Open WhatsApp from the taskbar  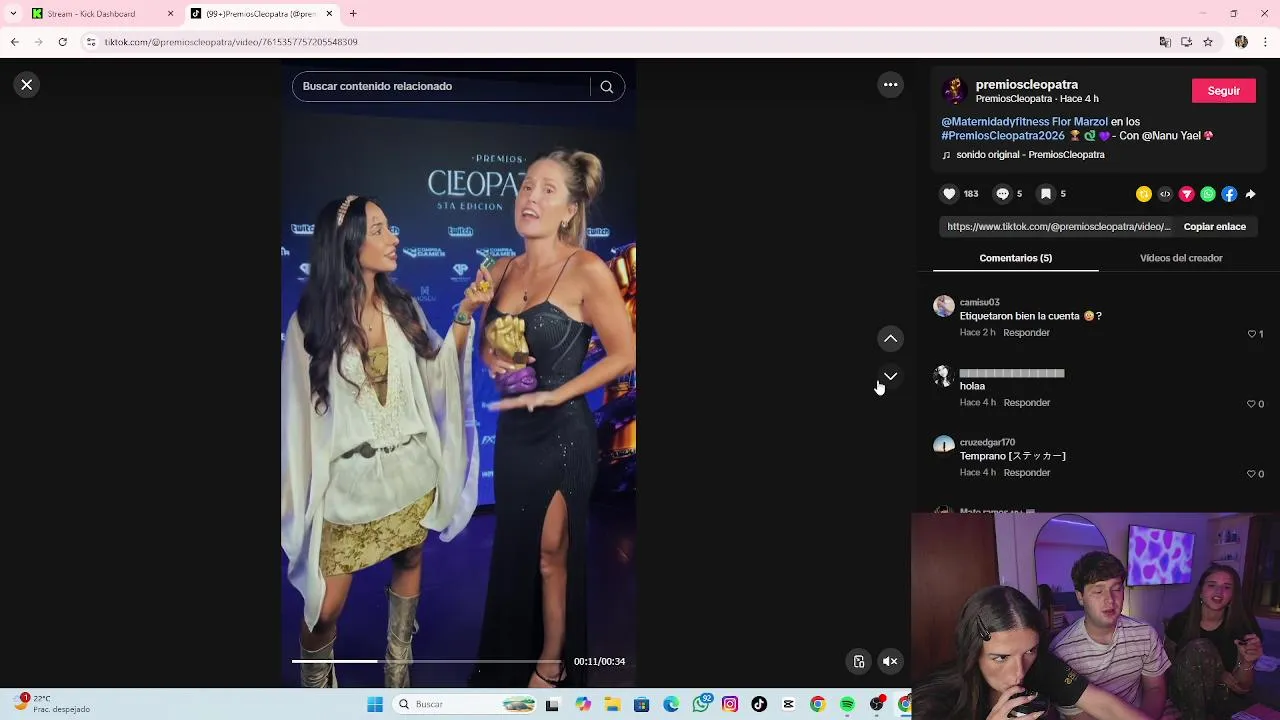(701, 705)
